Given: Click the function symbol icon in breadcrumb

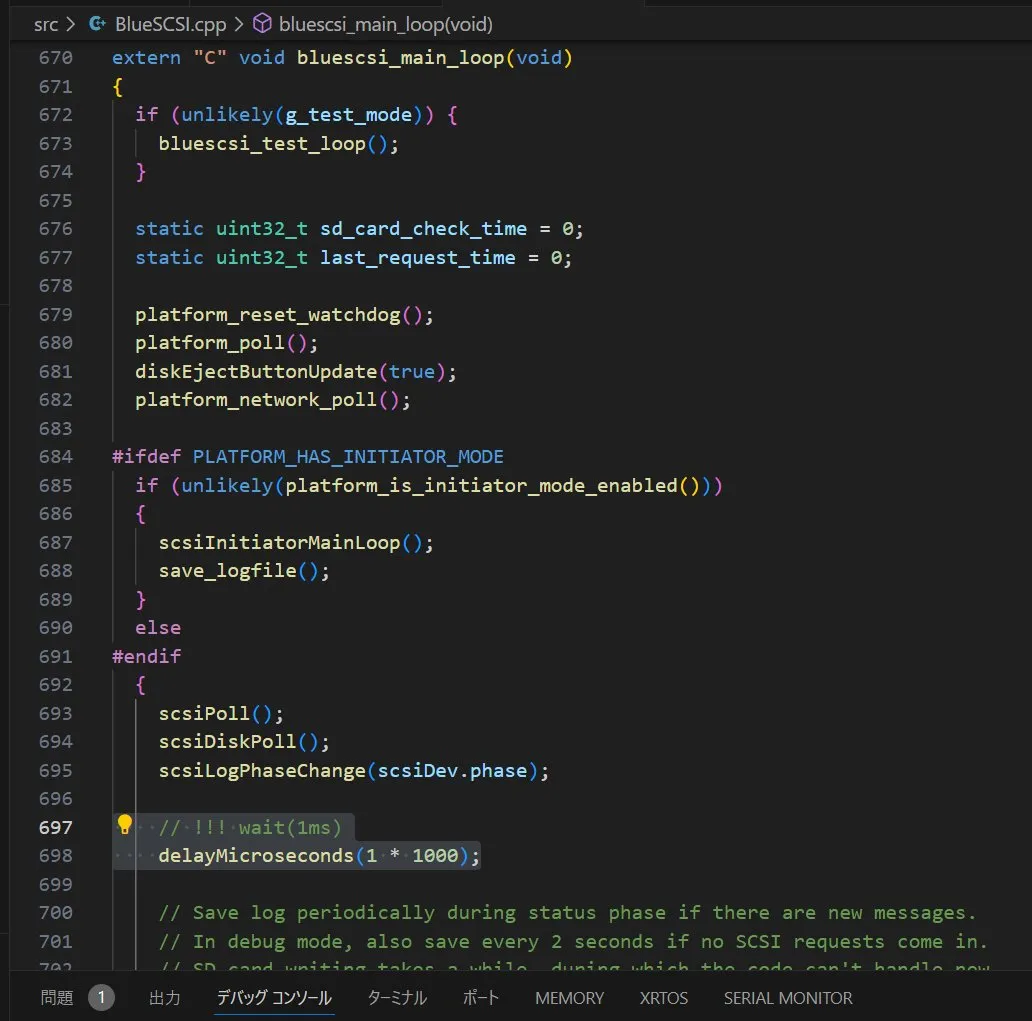Looking at the screenshot, I should 262,24.
